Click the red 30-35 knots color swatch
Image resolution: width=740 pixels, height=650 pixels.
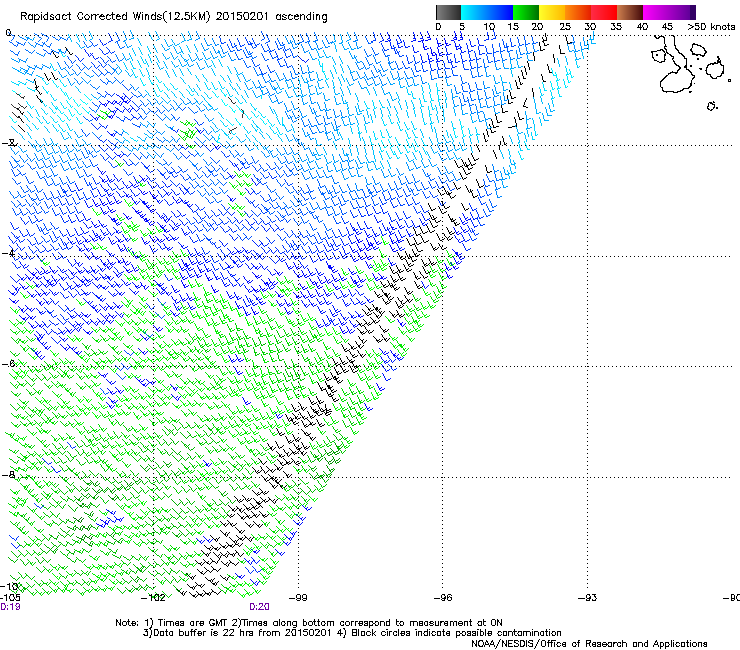(x=604, y=12)
